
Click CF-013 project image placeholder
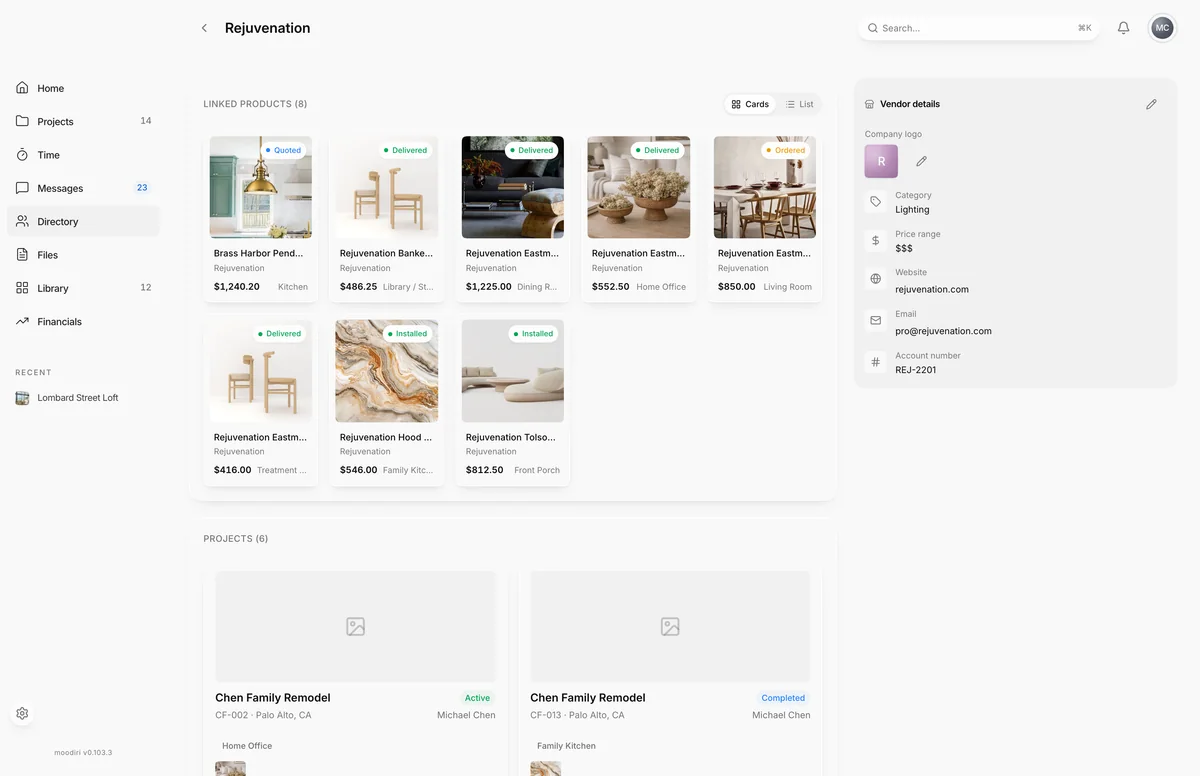pyautogui.click(x=670, y=627)
